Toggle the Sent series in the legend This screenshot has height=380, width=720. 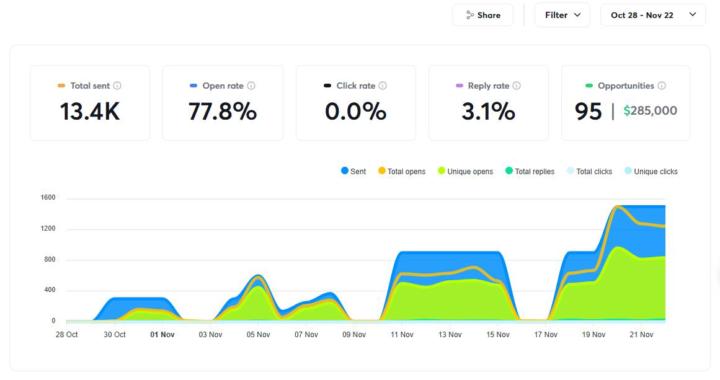353,171
